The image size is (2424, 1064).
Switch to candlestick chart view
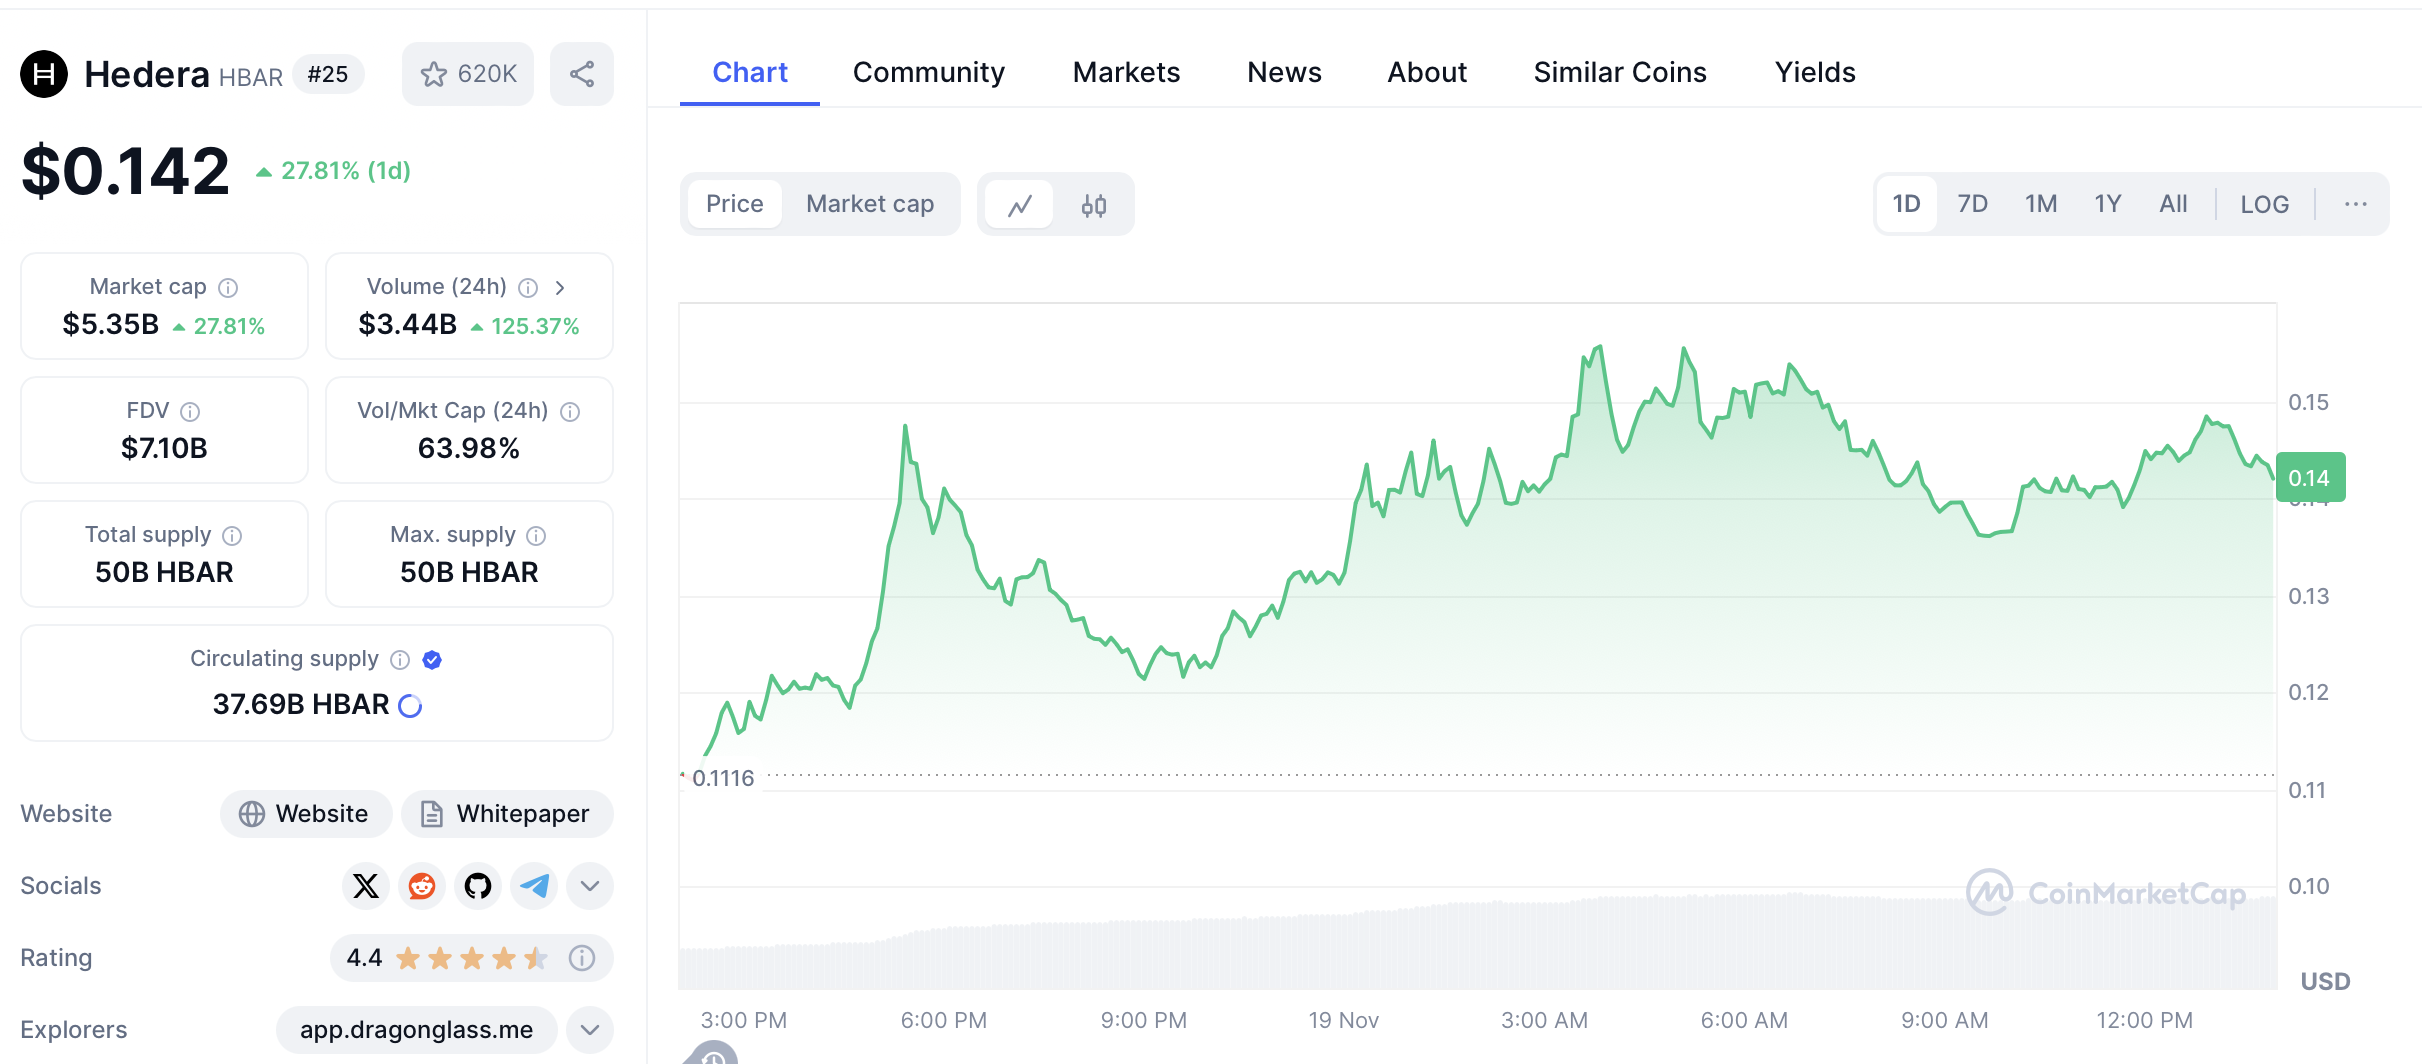tap(1093, 205)
